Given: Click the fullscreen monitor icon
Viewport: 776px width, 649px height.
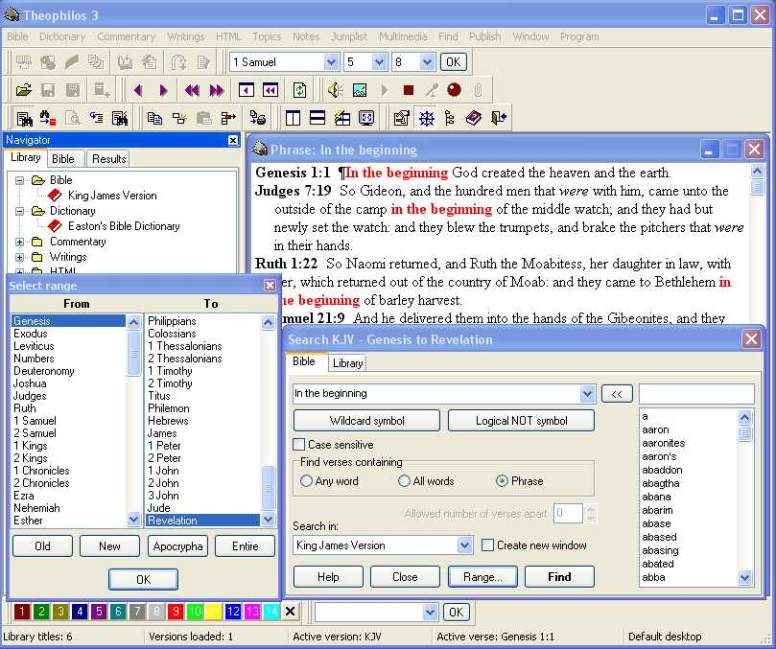Looking at the screenshot, I should (x=366, y=118).
